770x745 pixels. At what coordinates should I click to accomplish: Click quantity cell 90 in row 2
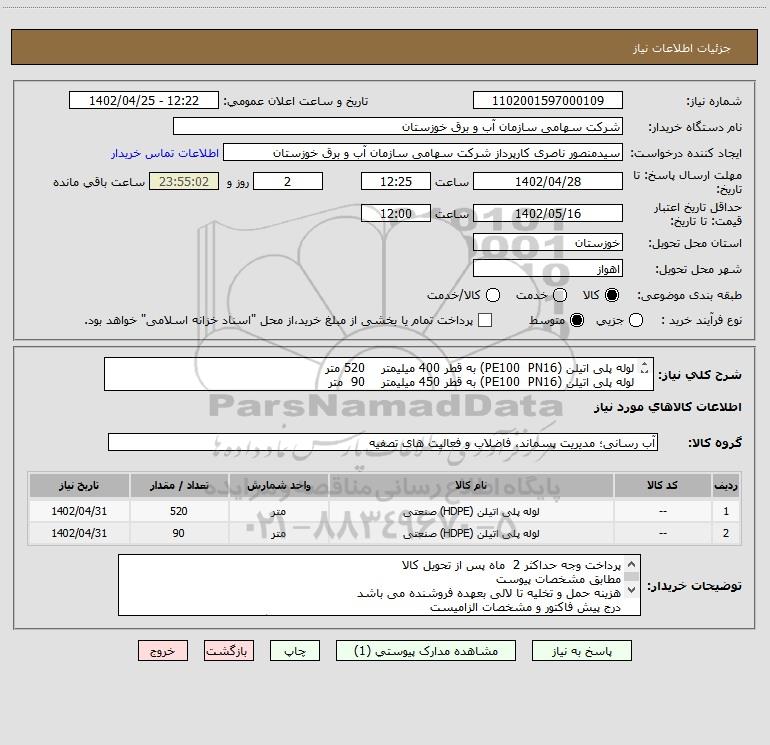[179, 533]
